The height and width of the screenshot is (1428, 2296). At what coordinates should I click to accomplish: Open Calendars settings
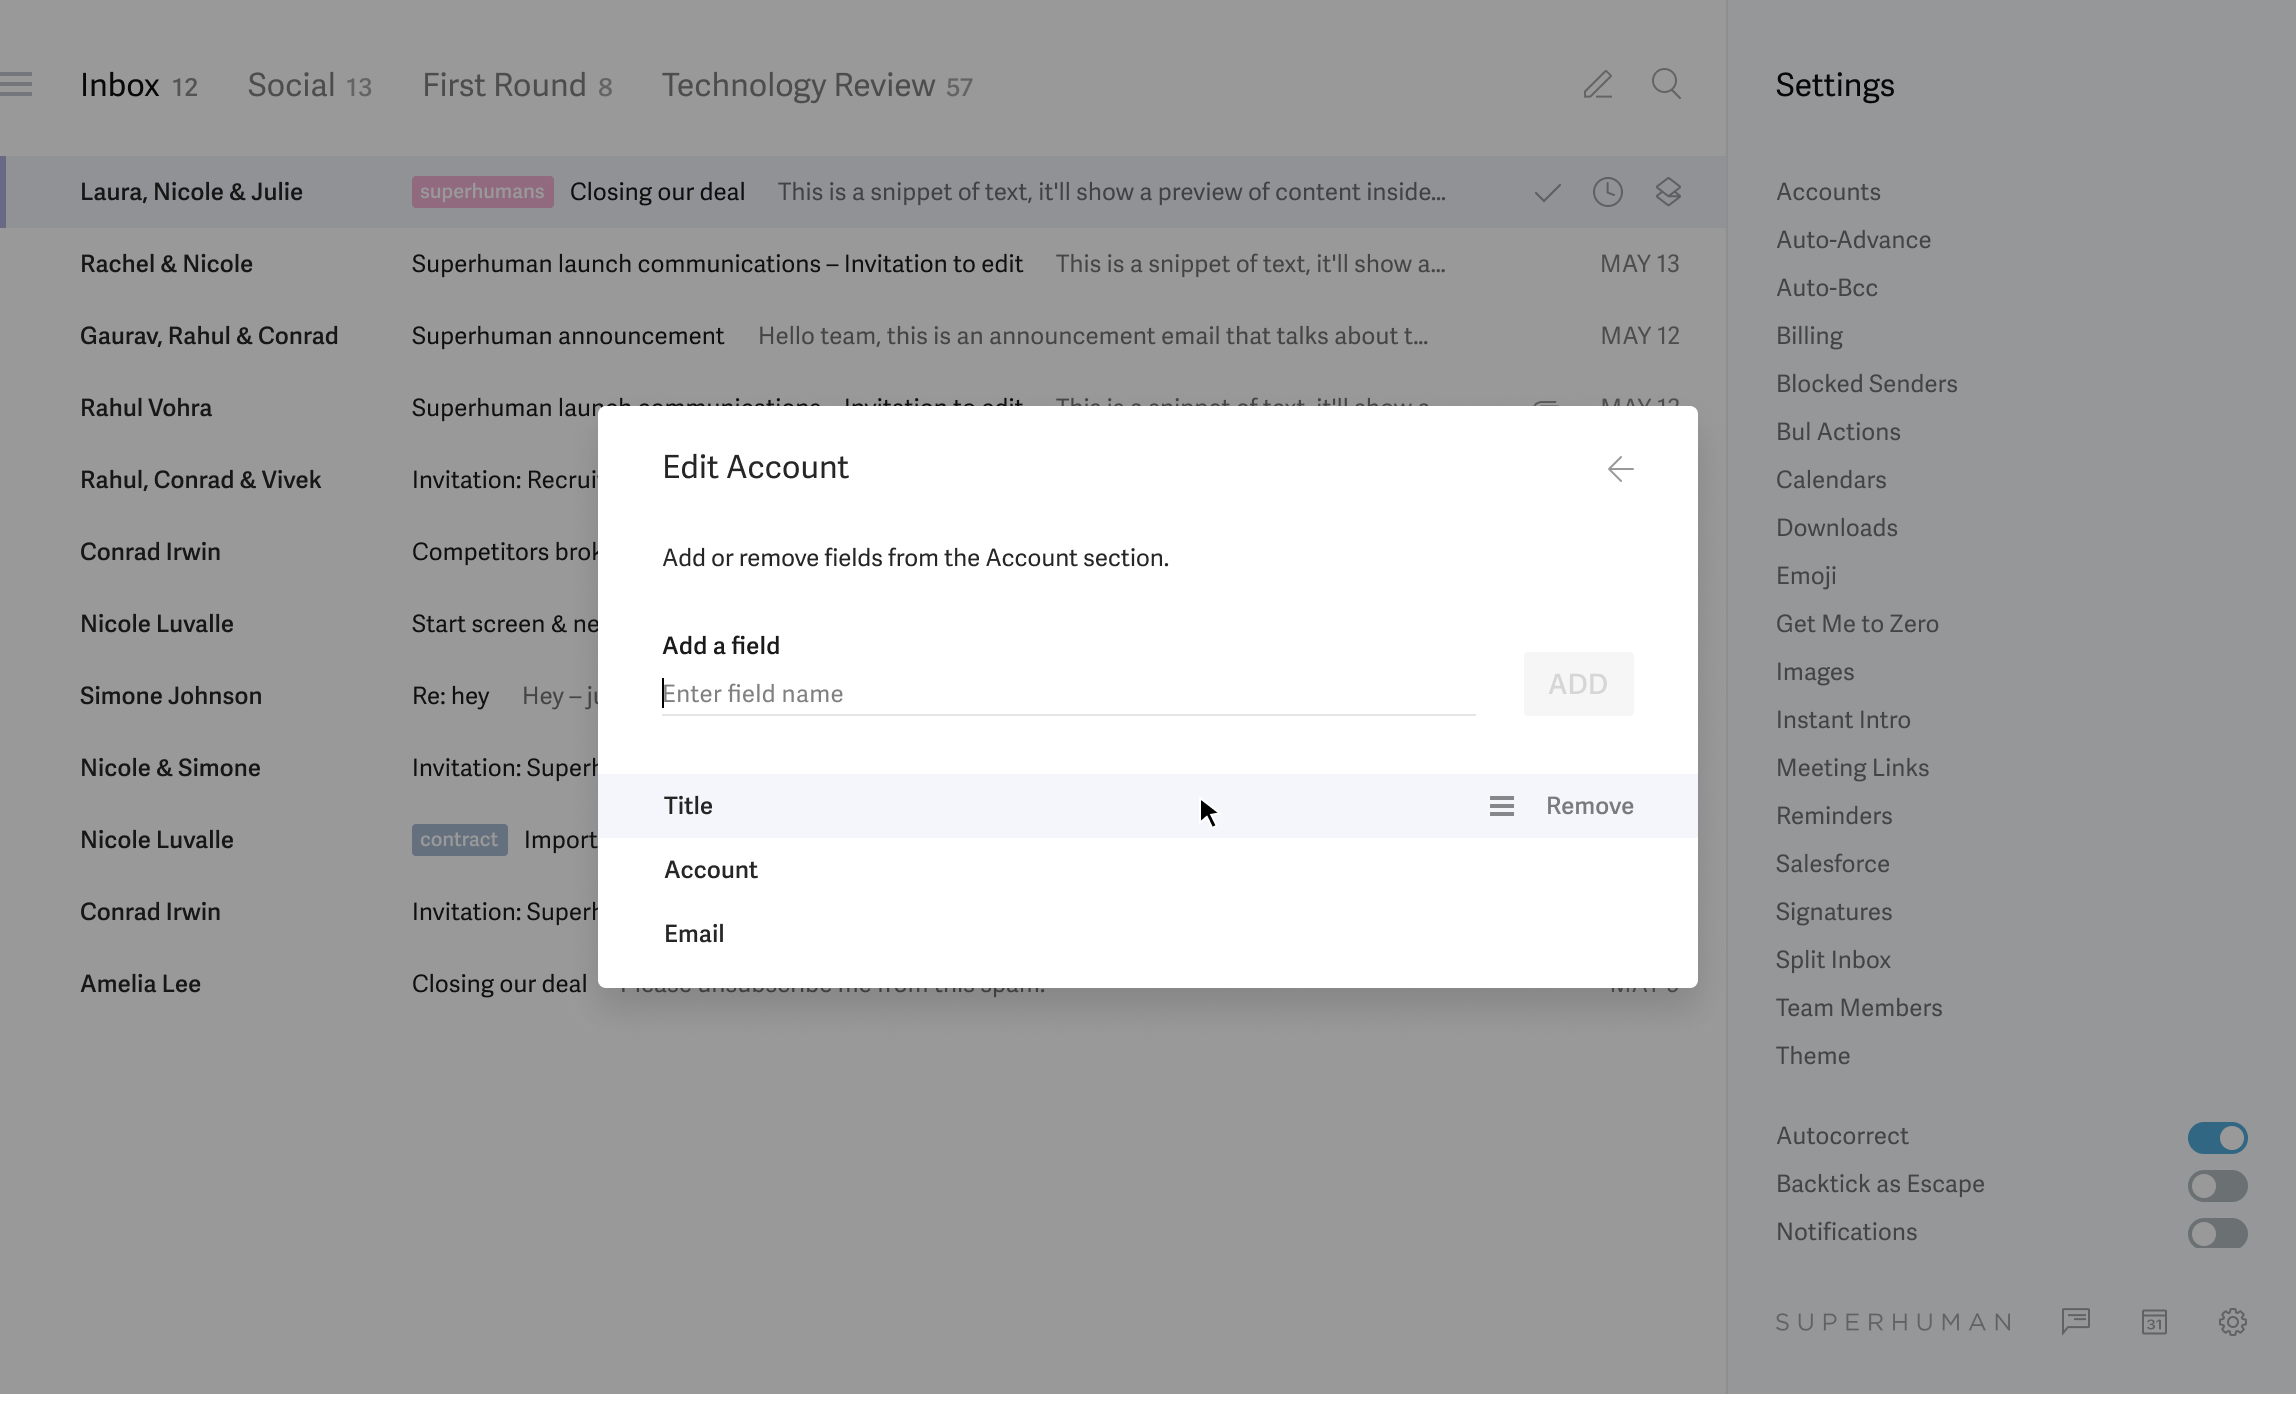1831,480
